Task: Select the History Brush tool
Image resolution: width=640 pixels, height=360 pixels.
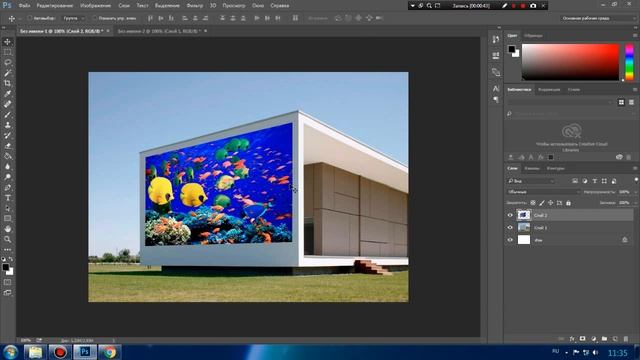Action: click(x=7, y=136)
